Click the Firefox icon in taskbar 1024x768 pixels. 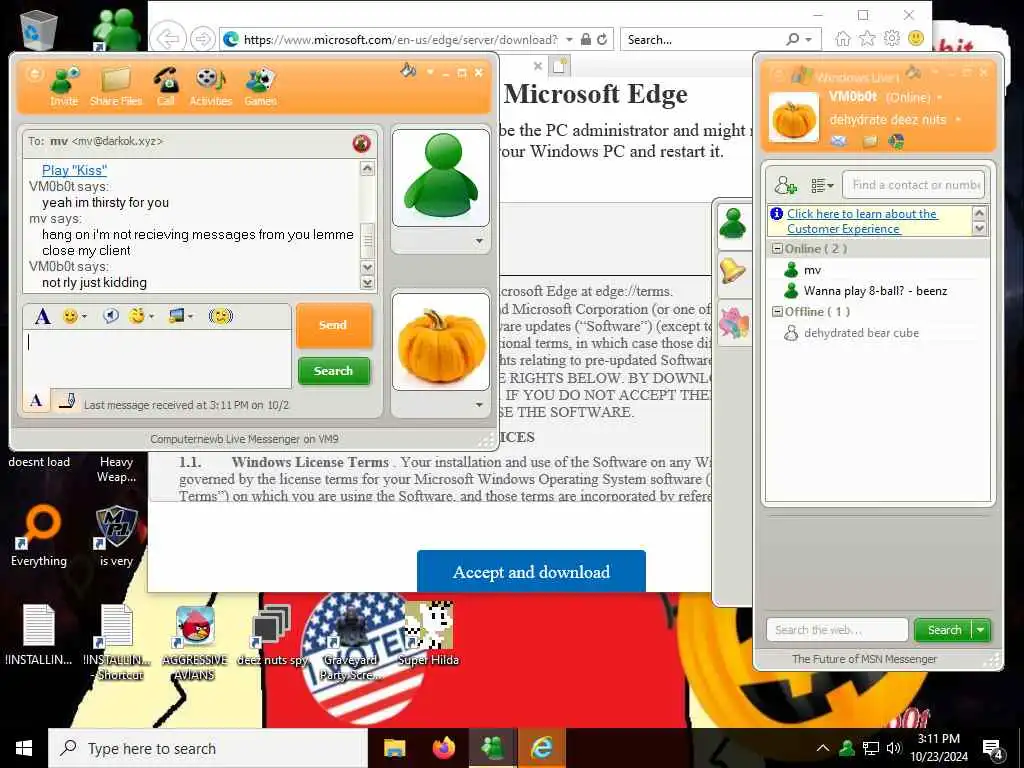(444, 748)
